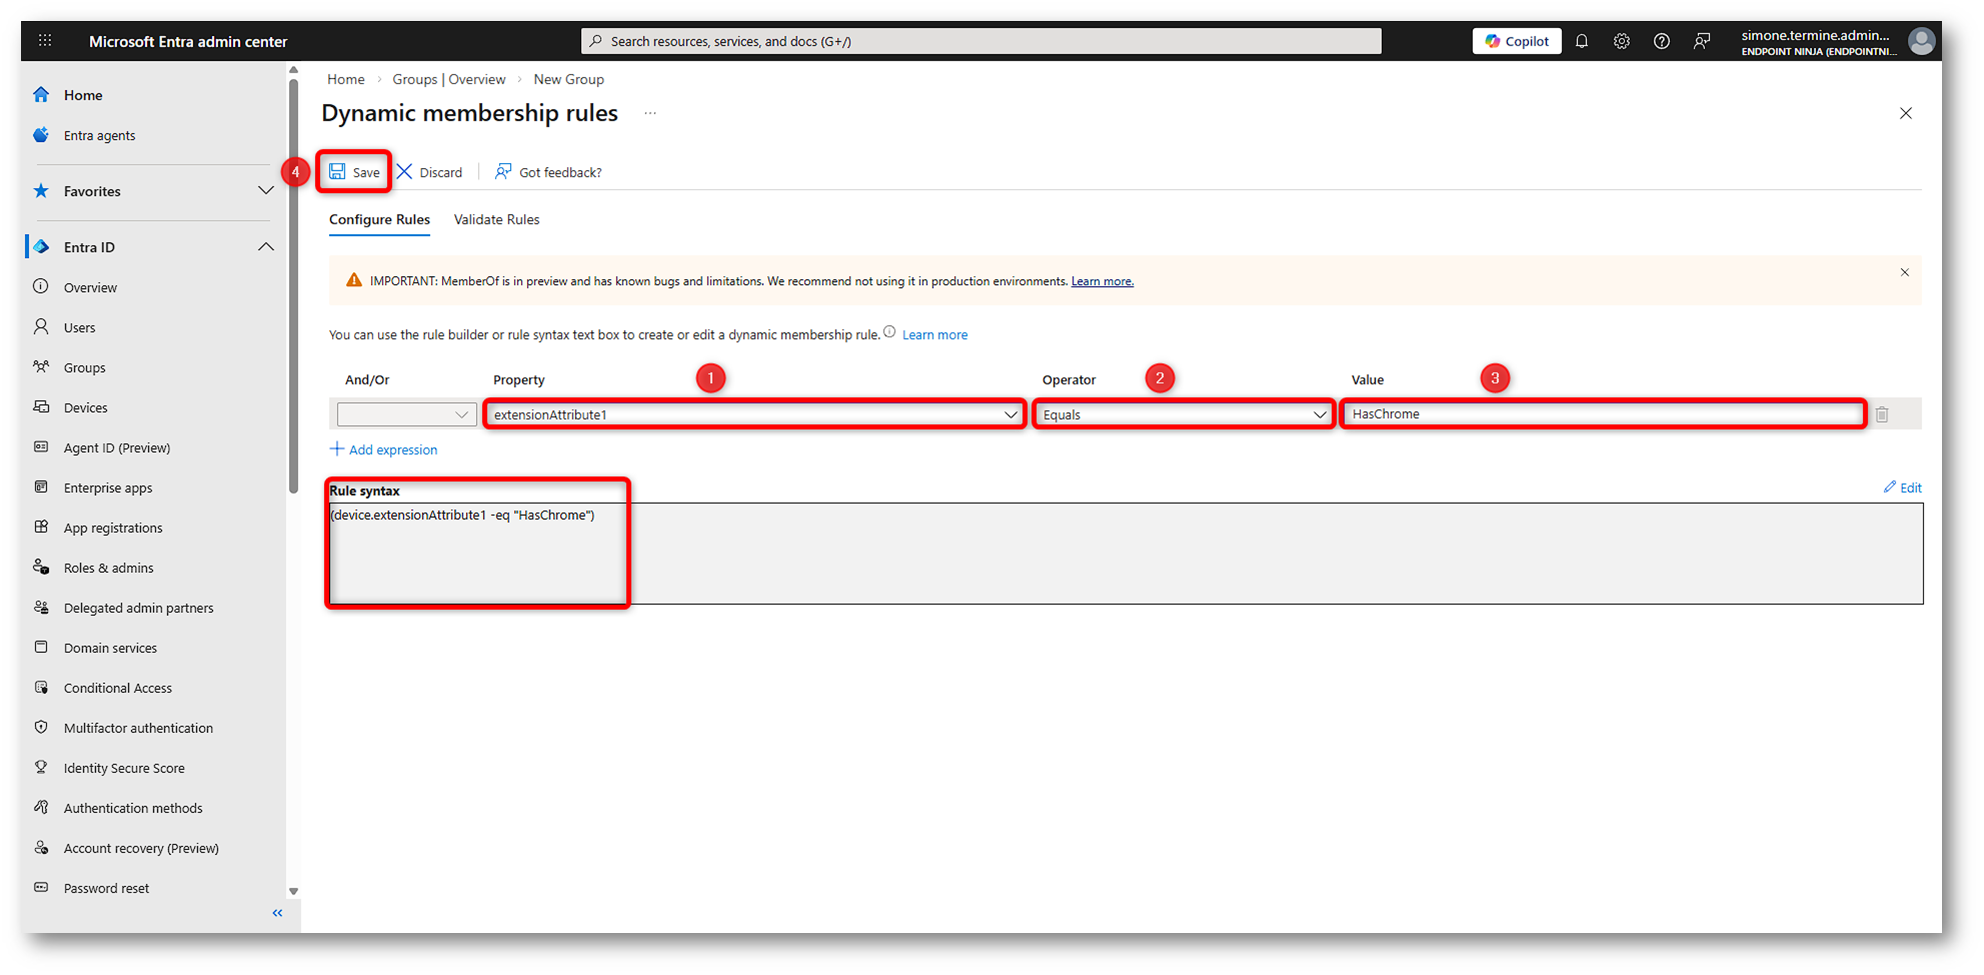Open the Operator dropdown showing Equals
Screen dimensions: 1984x975
tap(1185, 414)
